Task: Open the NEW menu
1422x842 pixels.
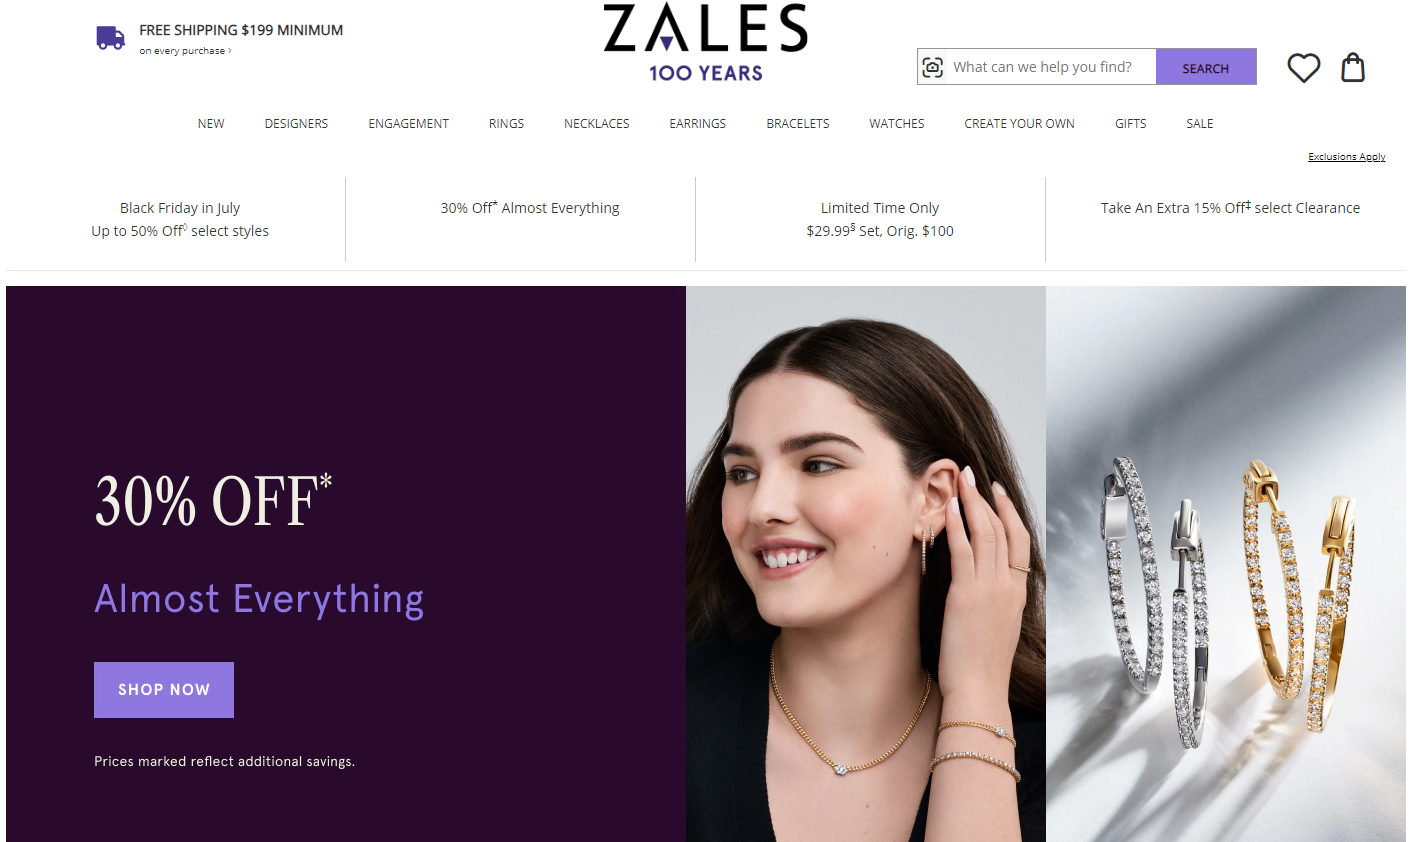Action: tap(211, 124)
